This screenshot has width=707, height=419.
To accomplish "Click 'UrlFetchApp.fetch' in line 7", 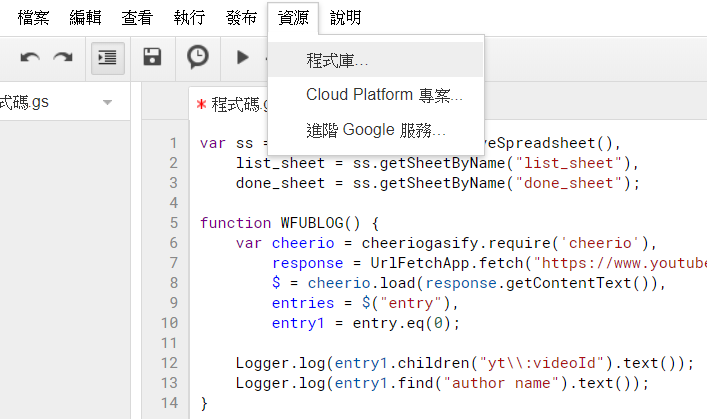I will pos(447,262).
